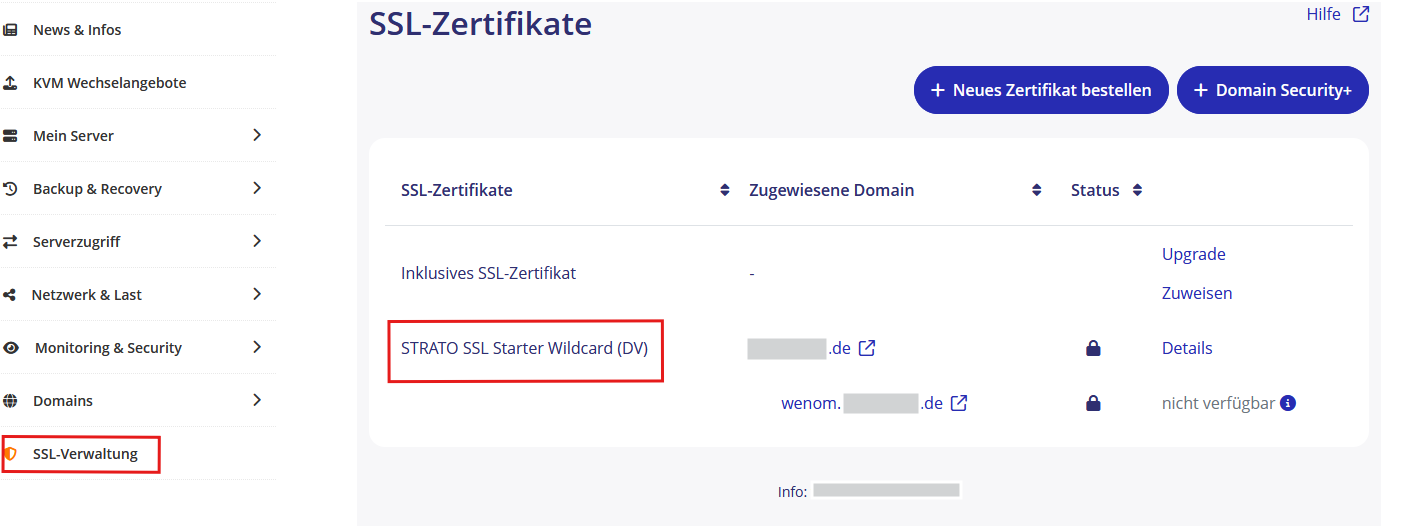Click the Netzwerk & Last share icon
1412x526 pixels.
[x=10, y=295]
